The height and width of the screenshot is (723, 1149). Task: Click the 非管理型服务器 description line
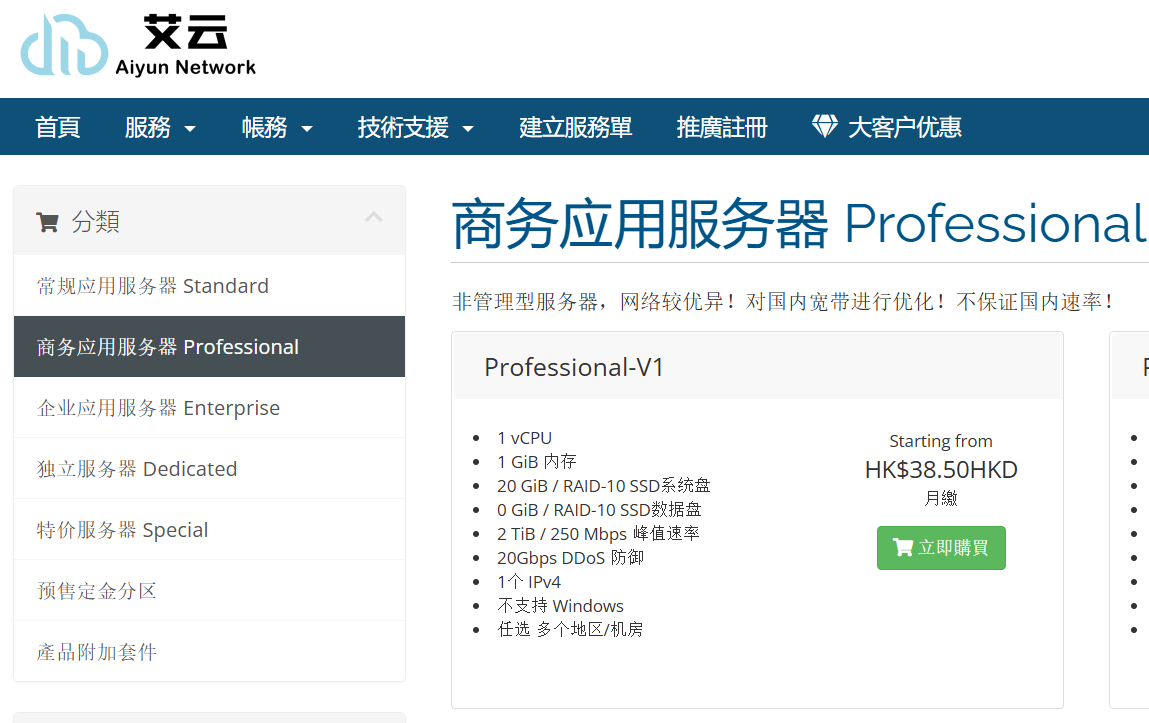(783, 301)
